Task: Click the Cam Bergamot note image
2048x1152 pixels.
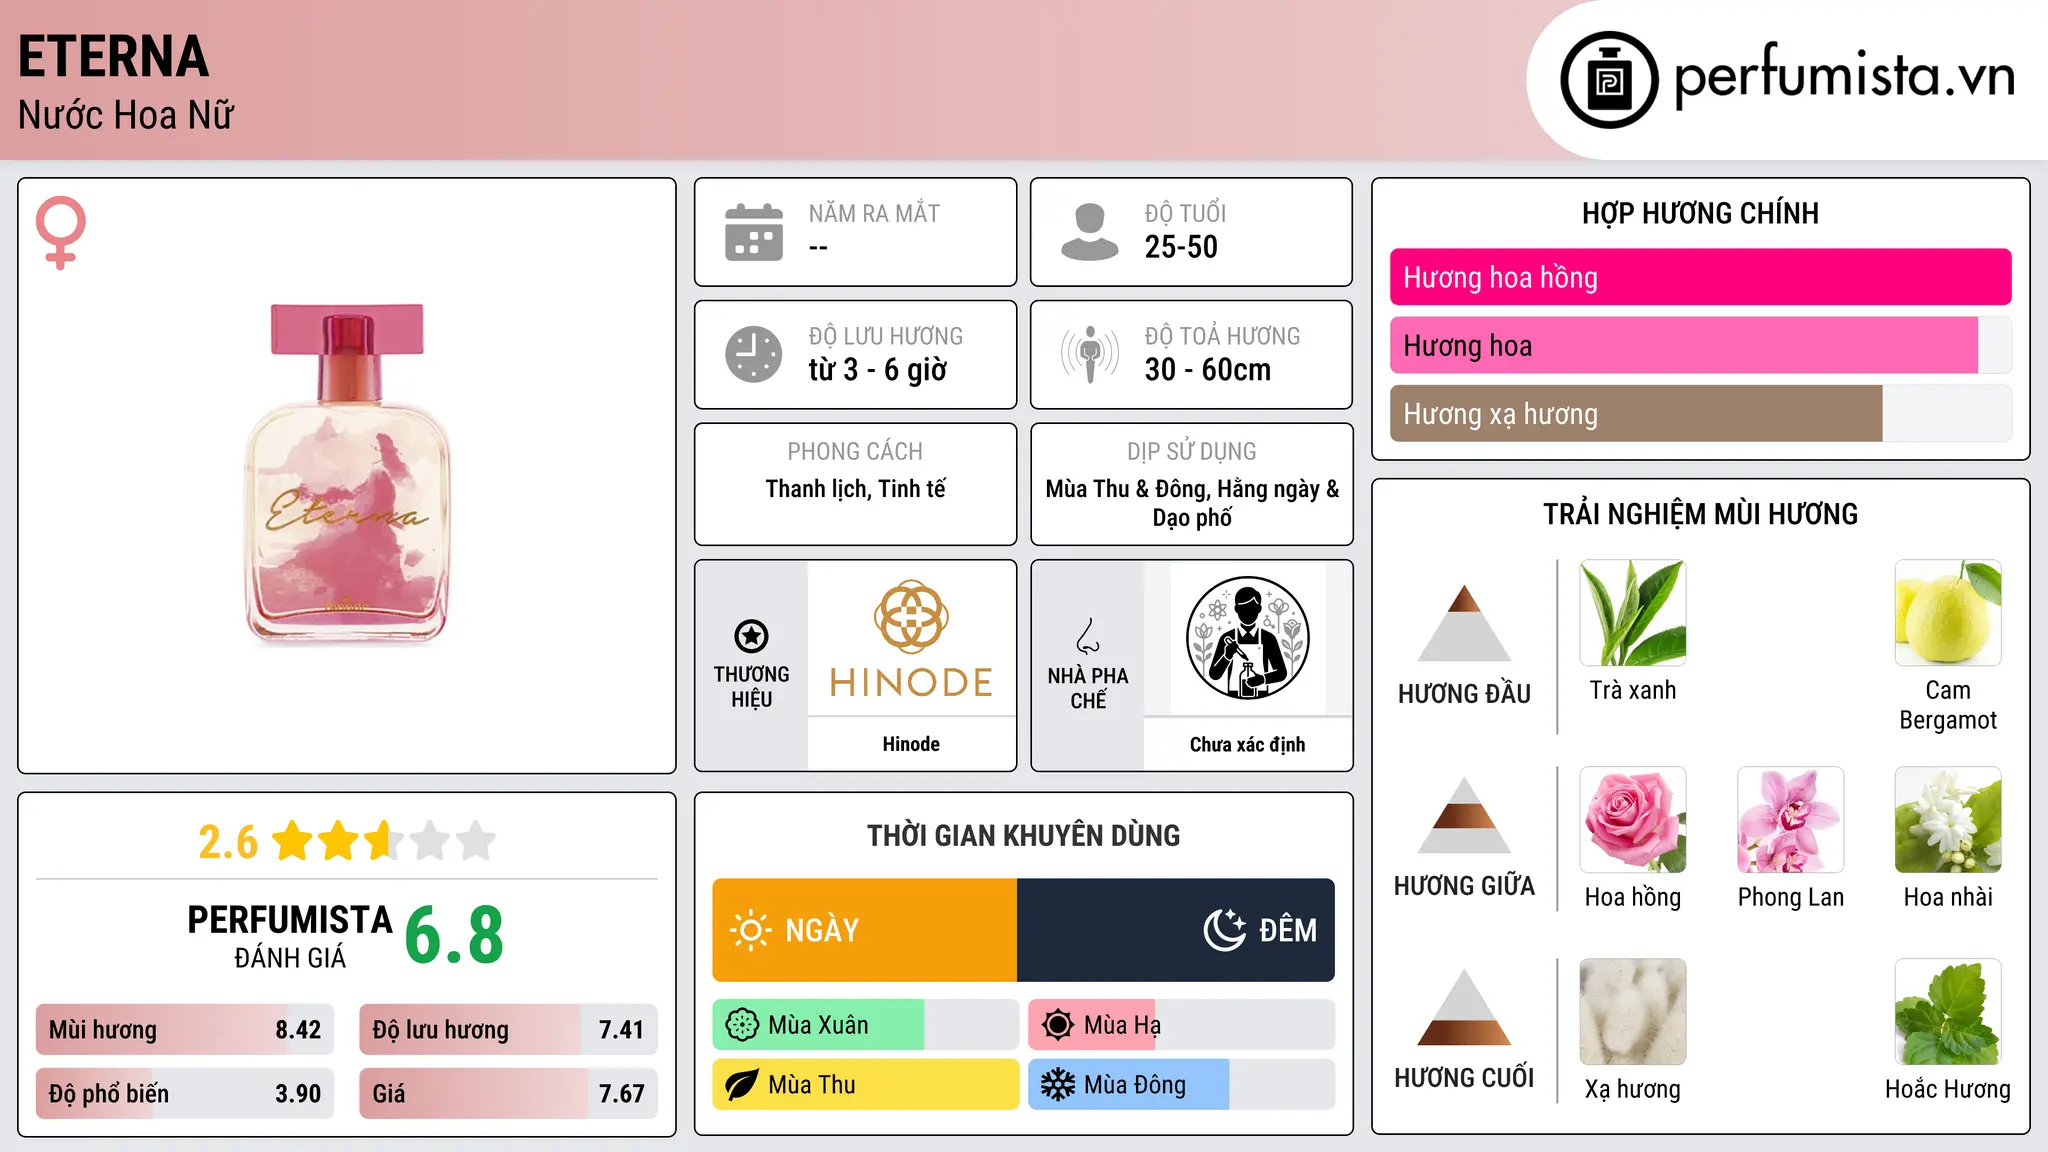Action: (1948, 613)
